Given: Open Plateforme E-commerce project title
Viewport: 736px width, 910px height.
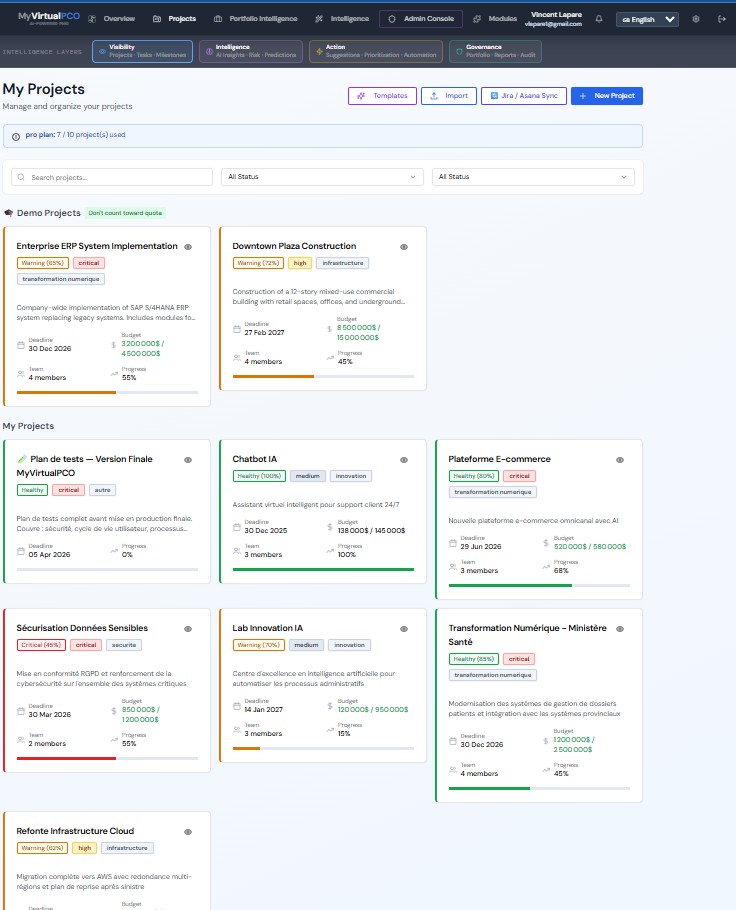Looking at the screenshot, I should tap(499, 459).
